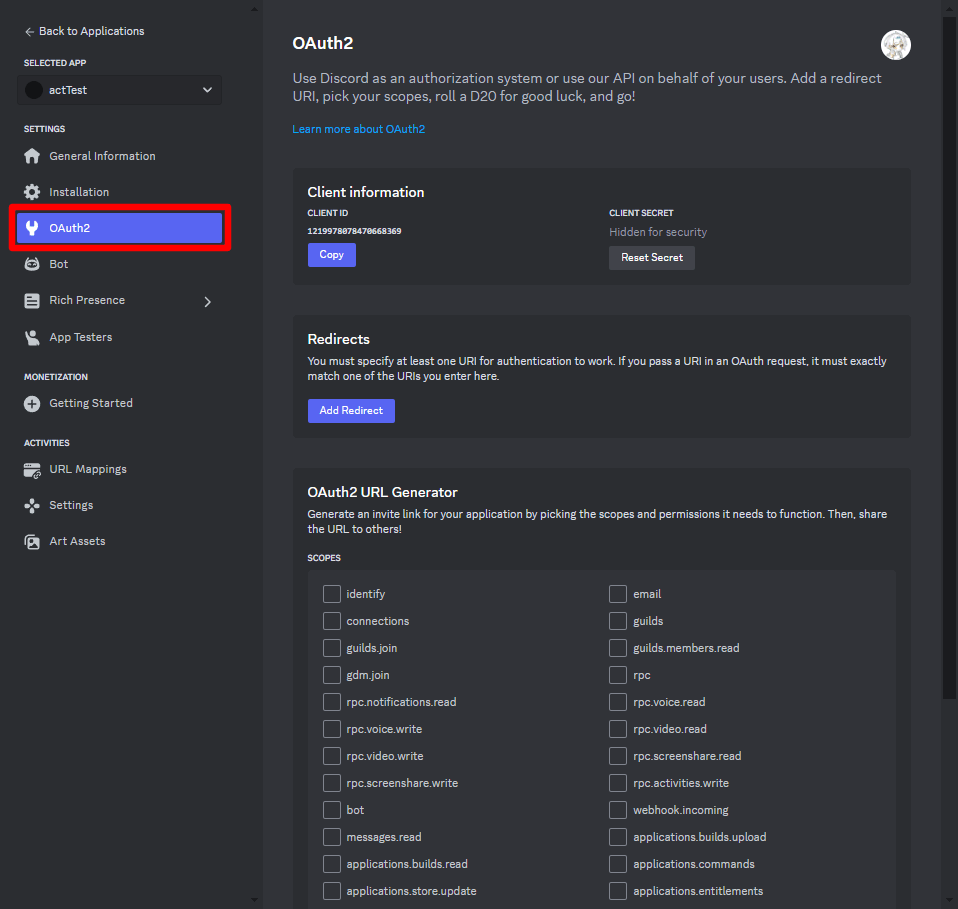Viewport: 958px width, 909px height.
Task: Click the Activities Settings gamepad icon
Action: 32,506
